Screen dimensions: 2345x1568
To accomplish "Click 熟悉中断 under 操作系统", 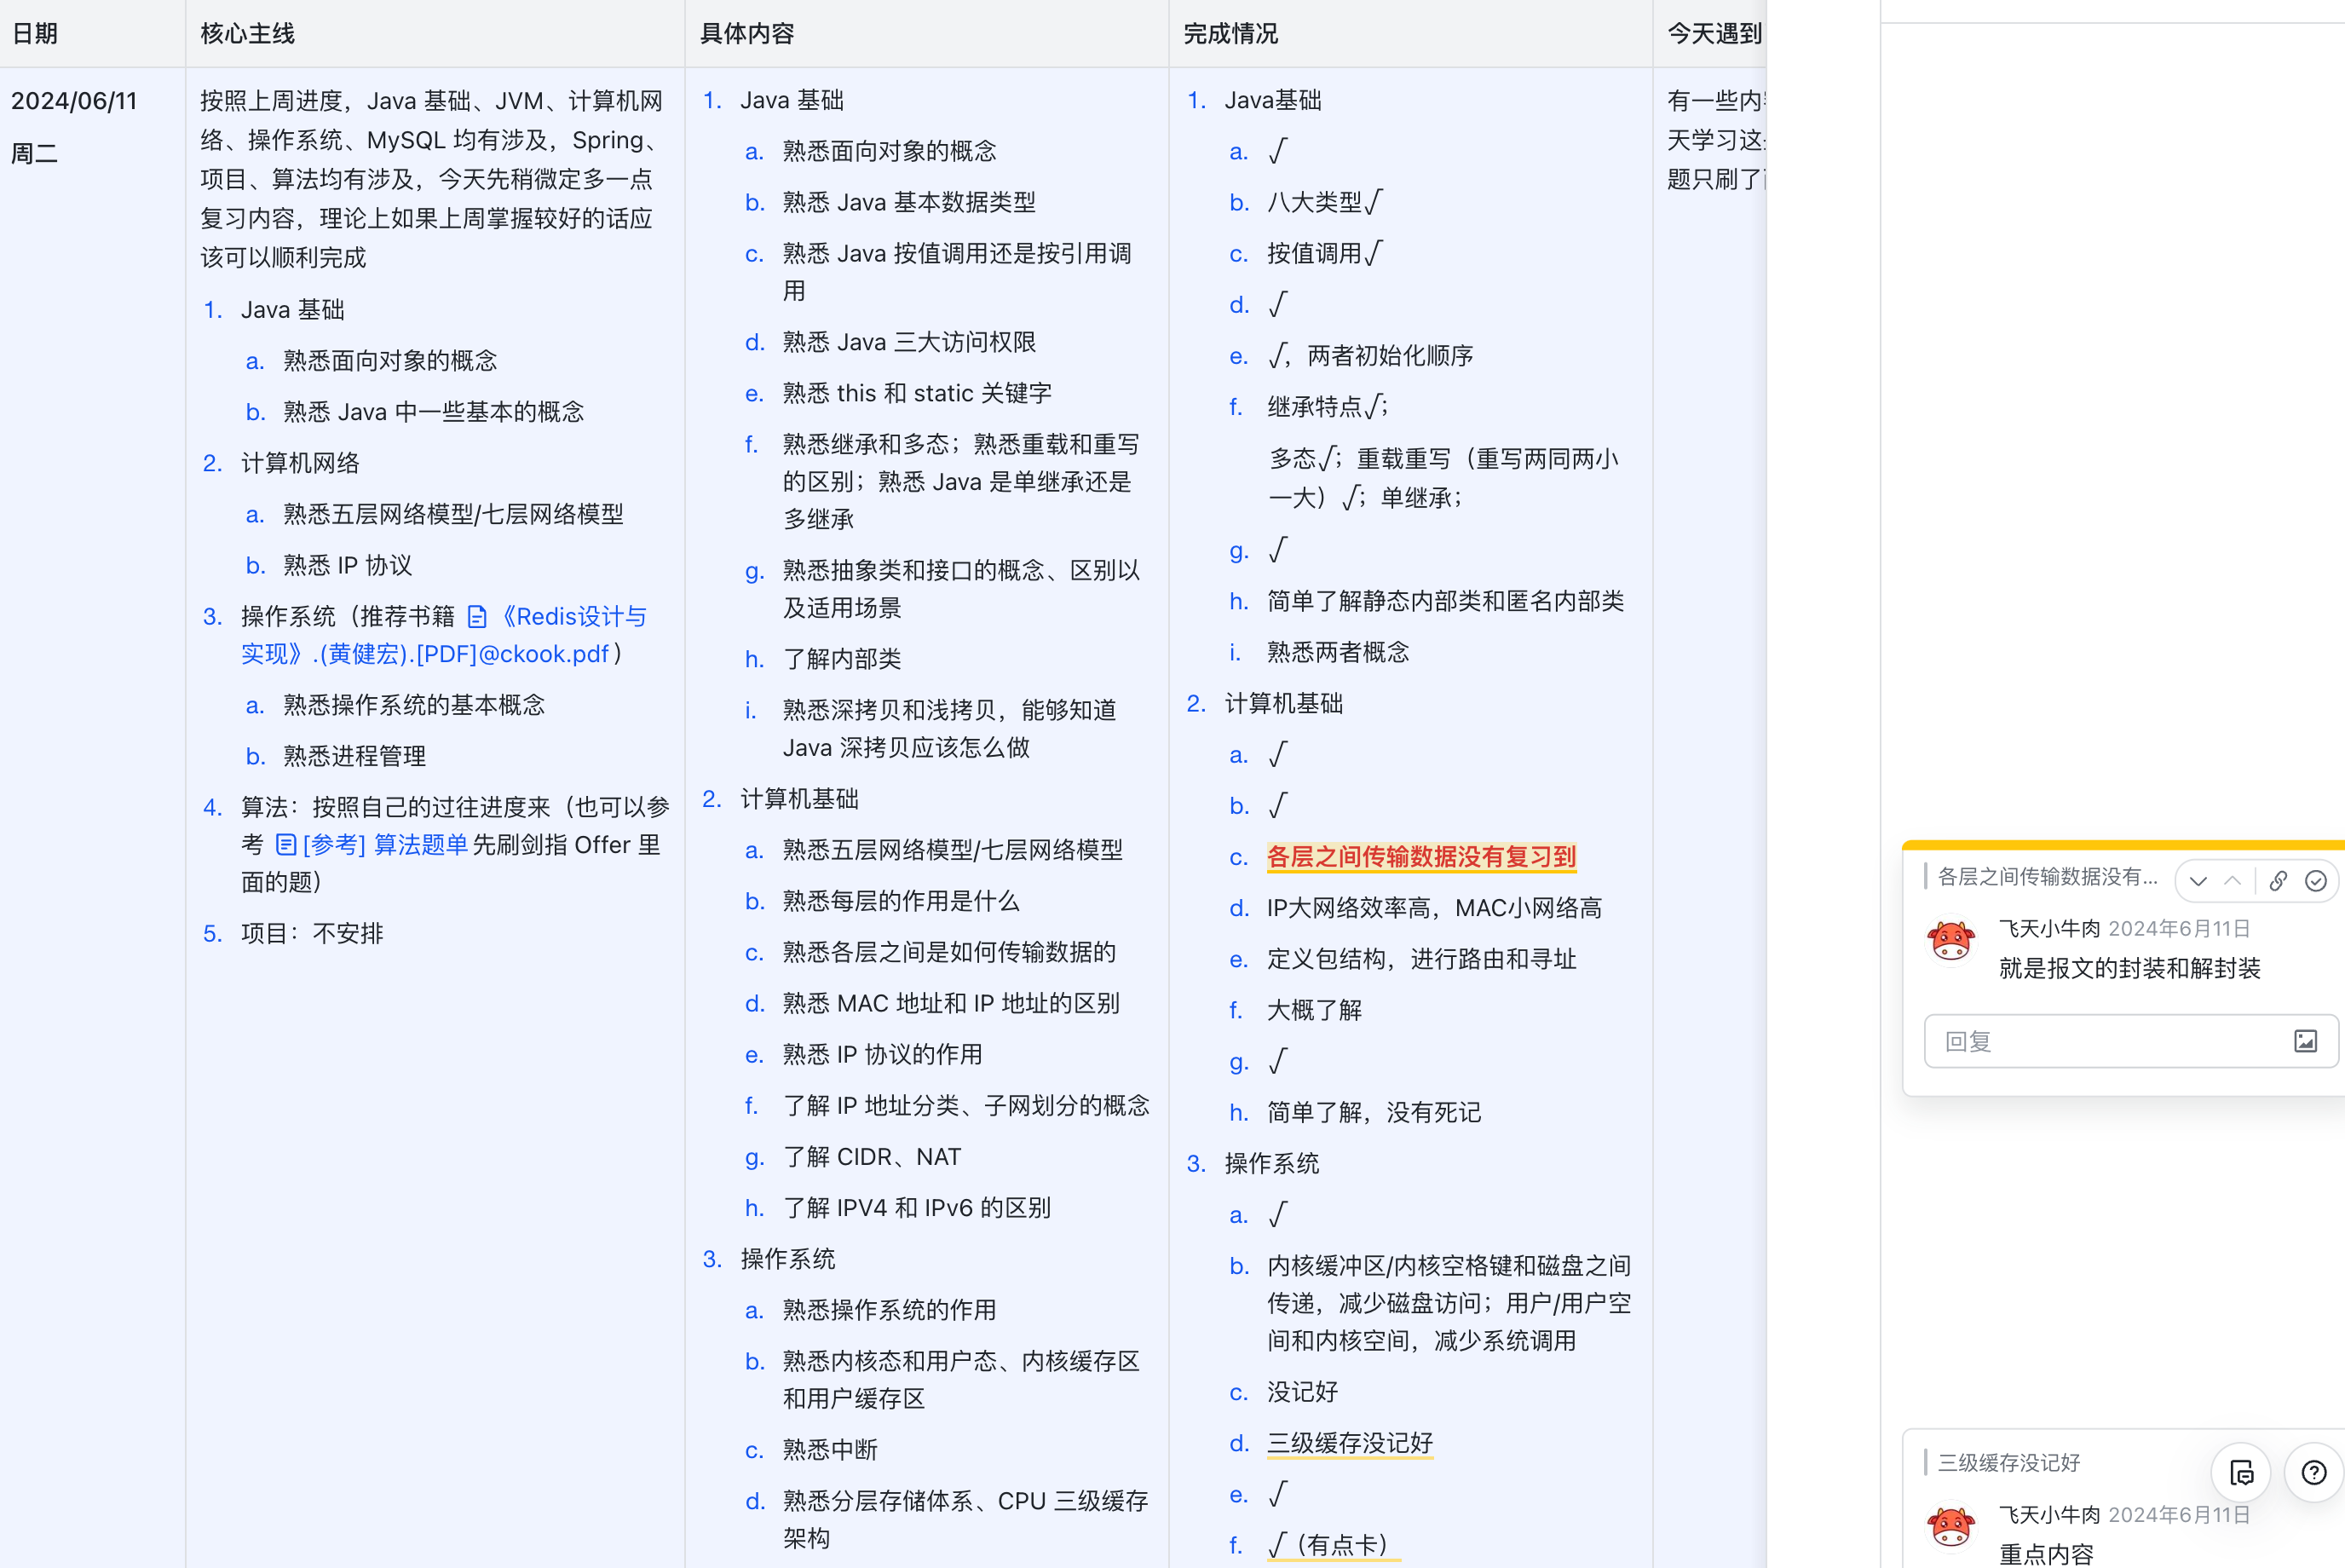I will tap(830, 1450).
